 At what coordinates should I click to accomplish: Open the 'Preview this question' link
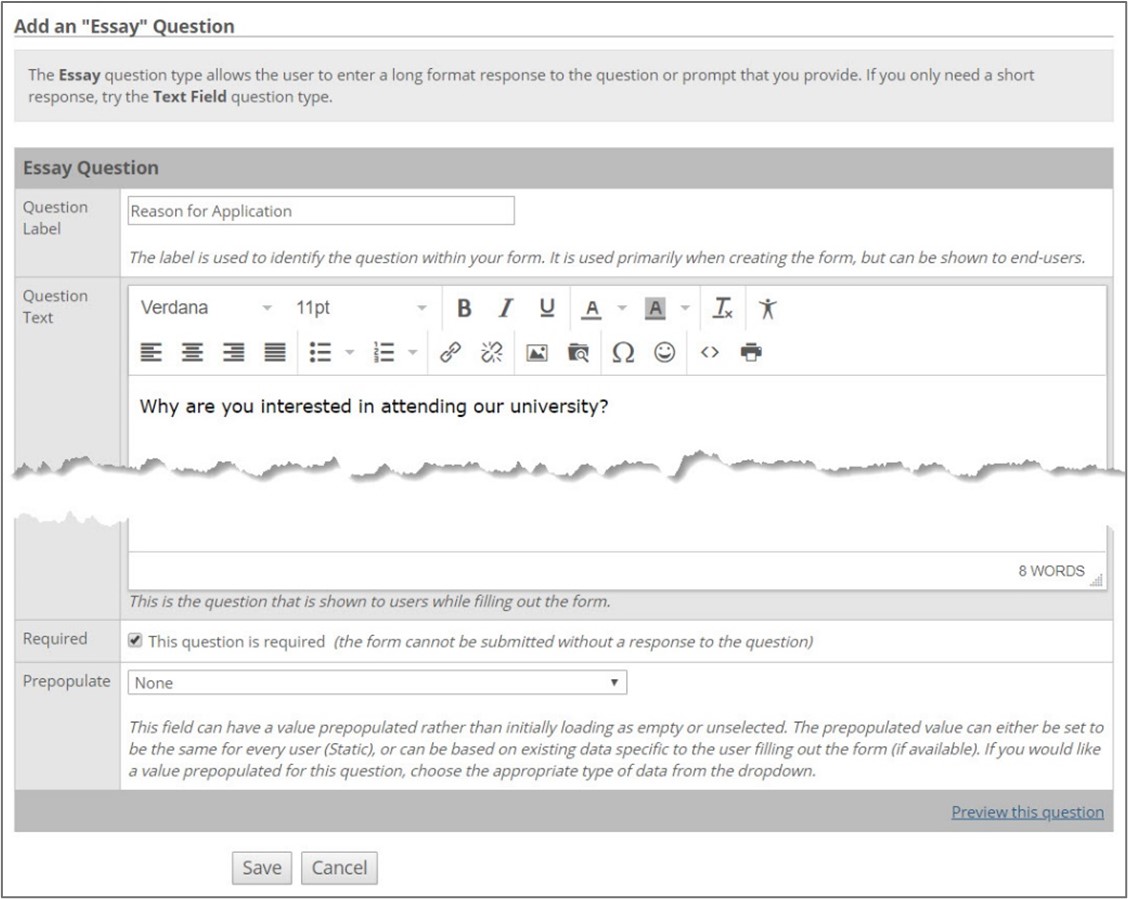1027,812
